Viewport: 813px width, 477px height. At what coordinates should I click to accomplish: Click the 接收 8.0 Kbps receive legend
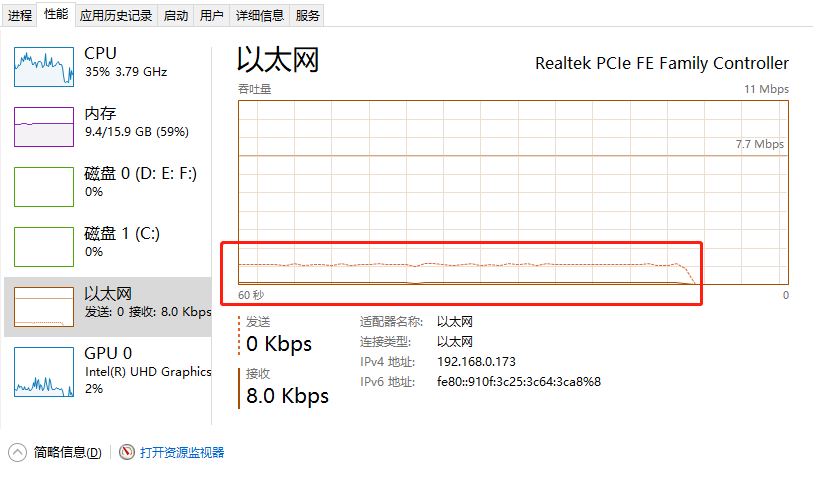pyautogui.click(x=287, y=387)
